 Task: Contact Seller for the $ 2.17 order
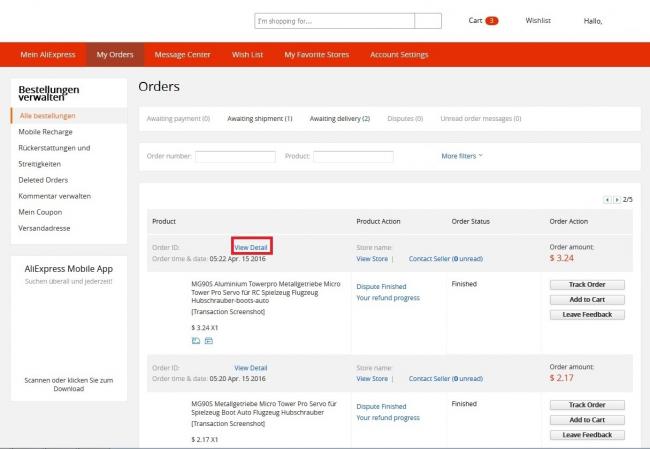446,379
